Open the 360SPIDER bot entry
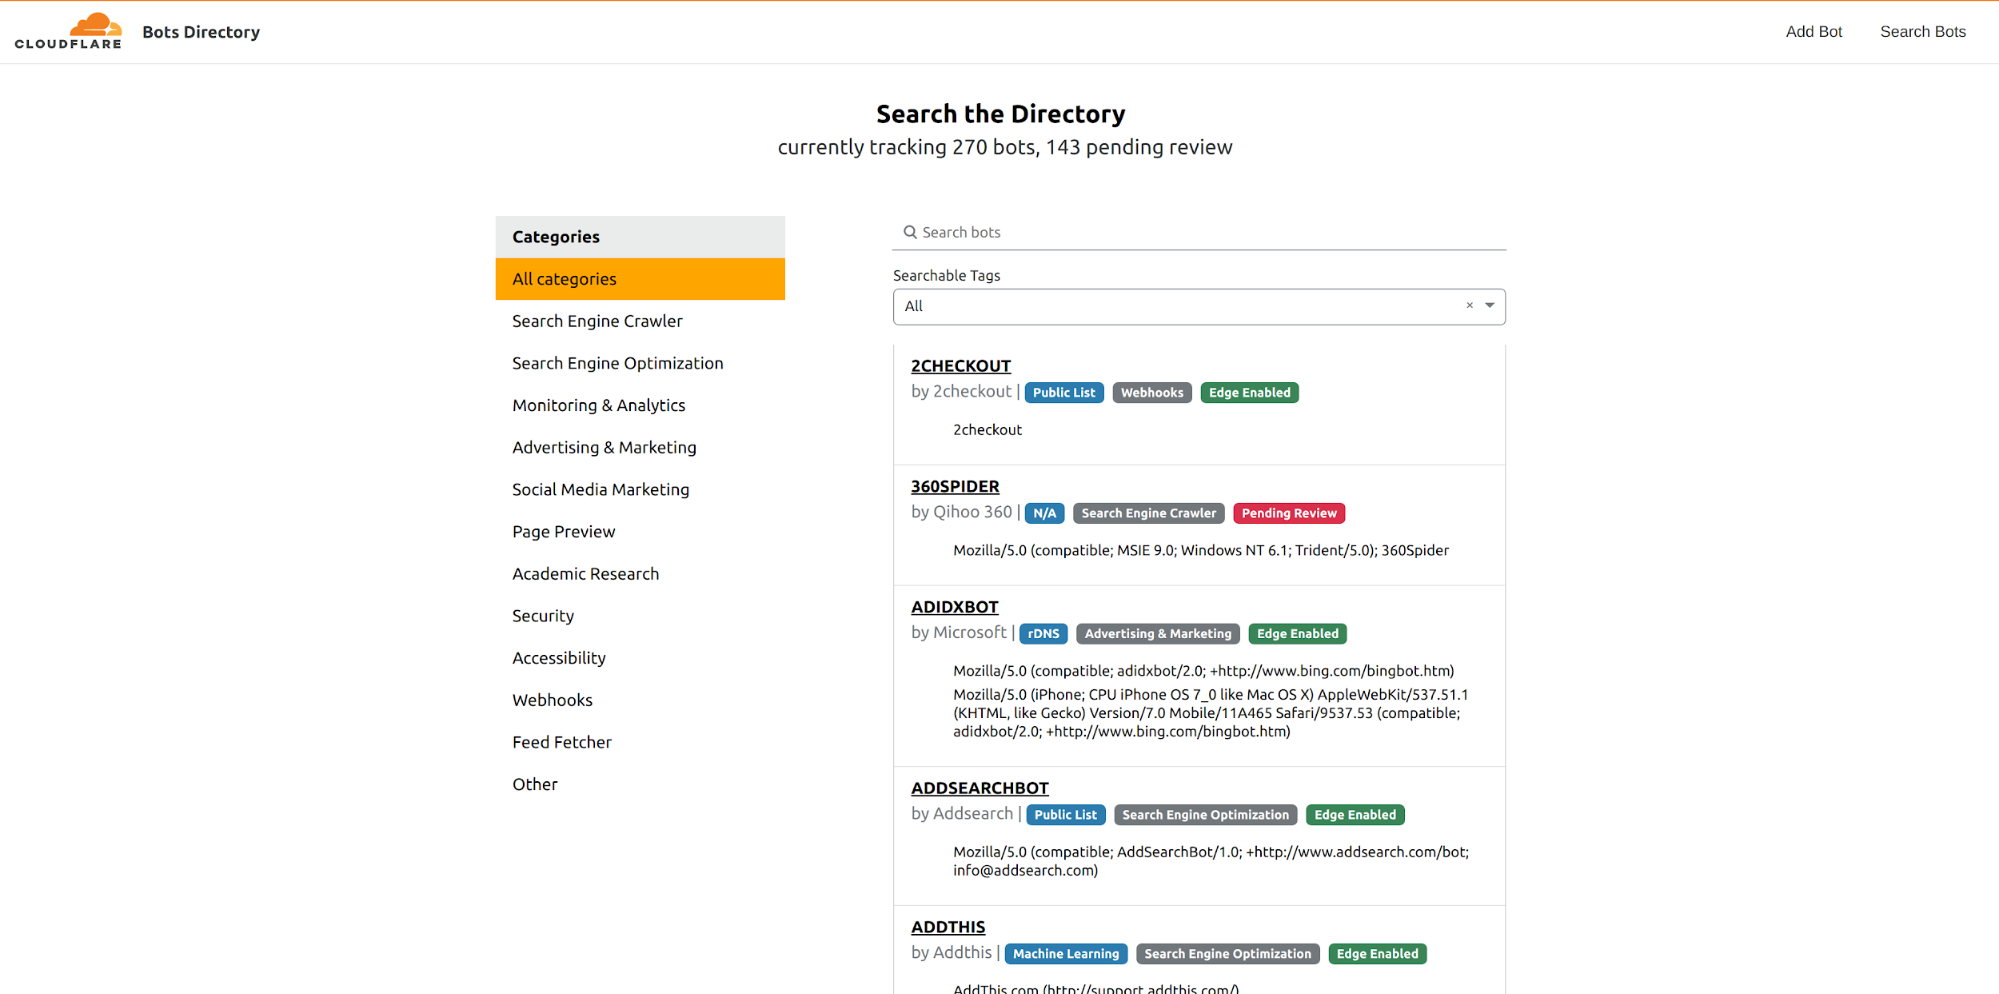 click(x=955, y=486)
